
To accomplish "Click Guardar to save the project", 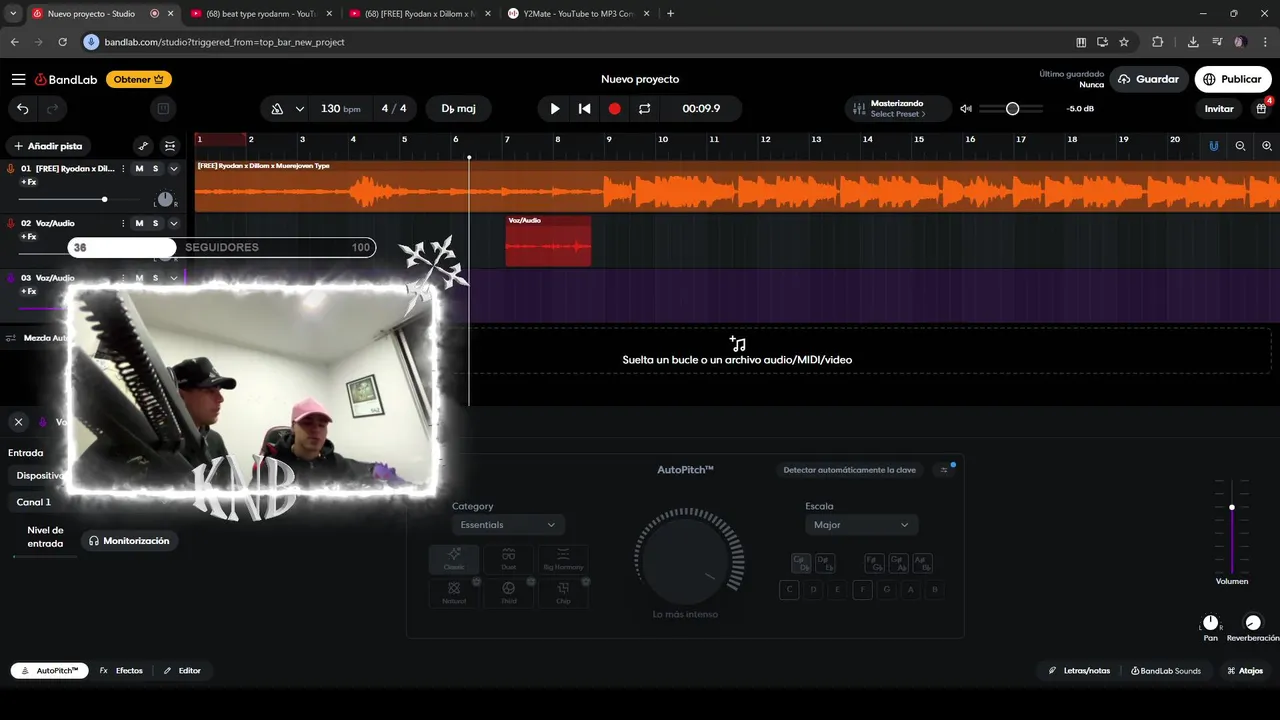I will 1149,79.
